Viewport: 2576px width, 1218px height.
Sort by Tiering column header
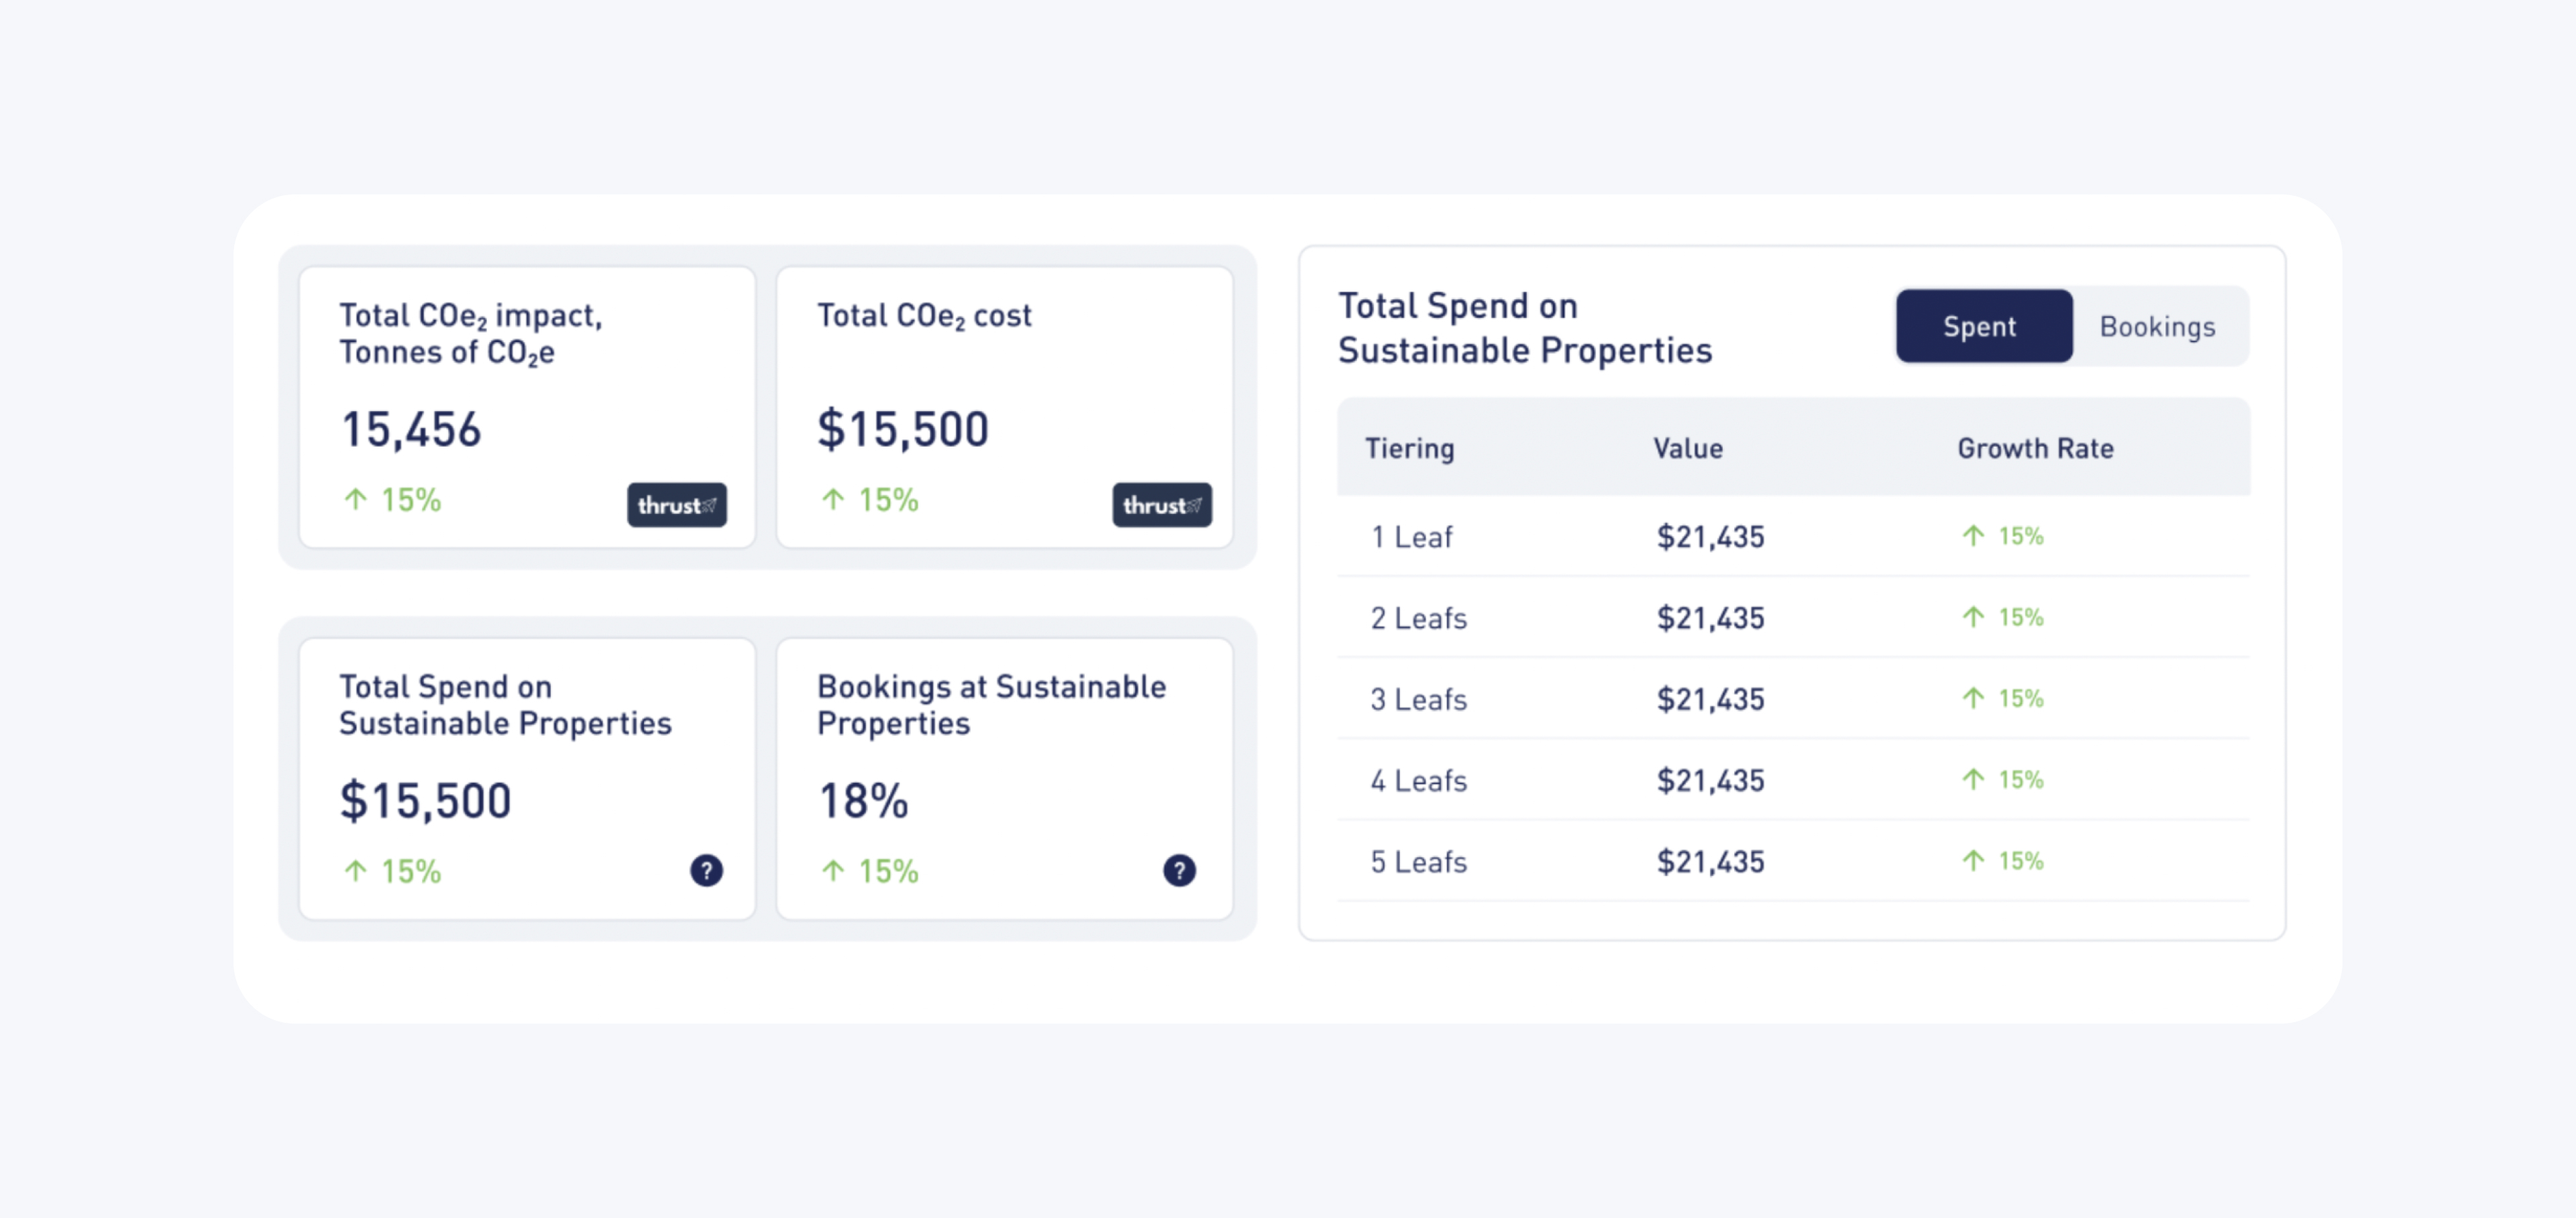[x=1409, y=448]
